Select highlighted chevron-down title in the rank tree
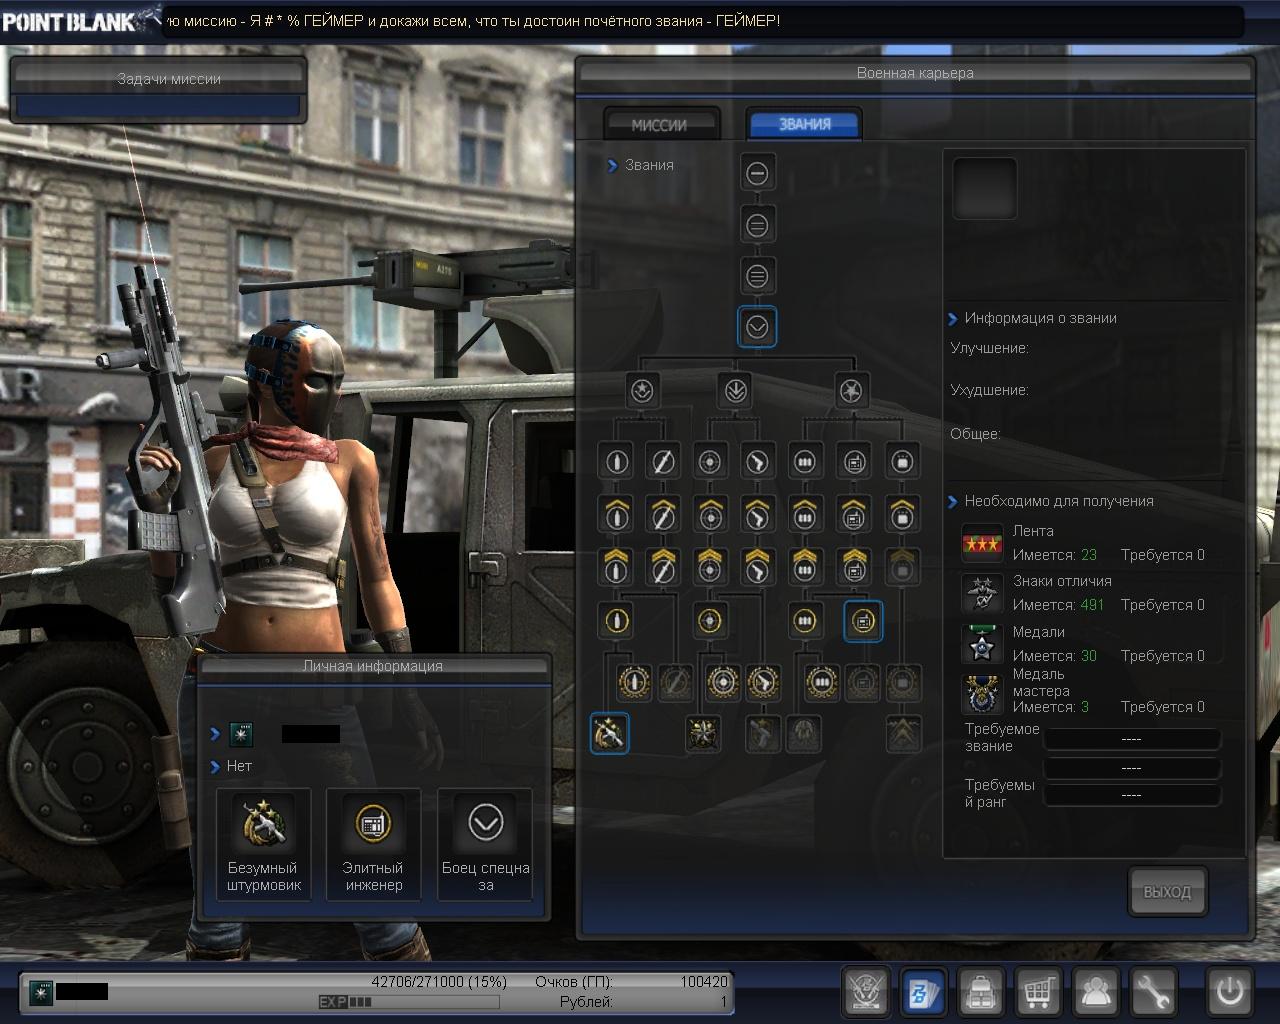This screenshot has height=1024, width=1280. click(x=757, y=327)
